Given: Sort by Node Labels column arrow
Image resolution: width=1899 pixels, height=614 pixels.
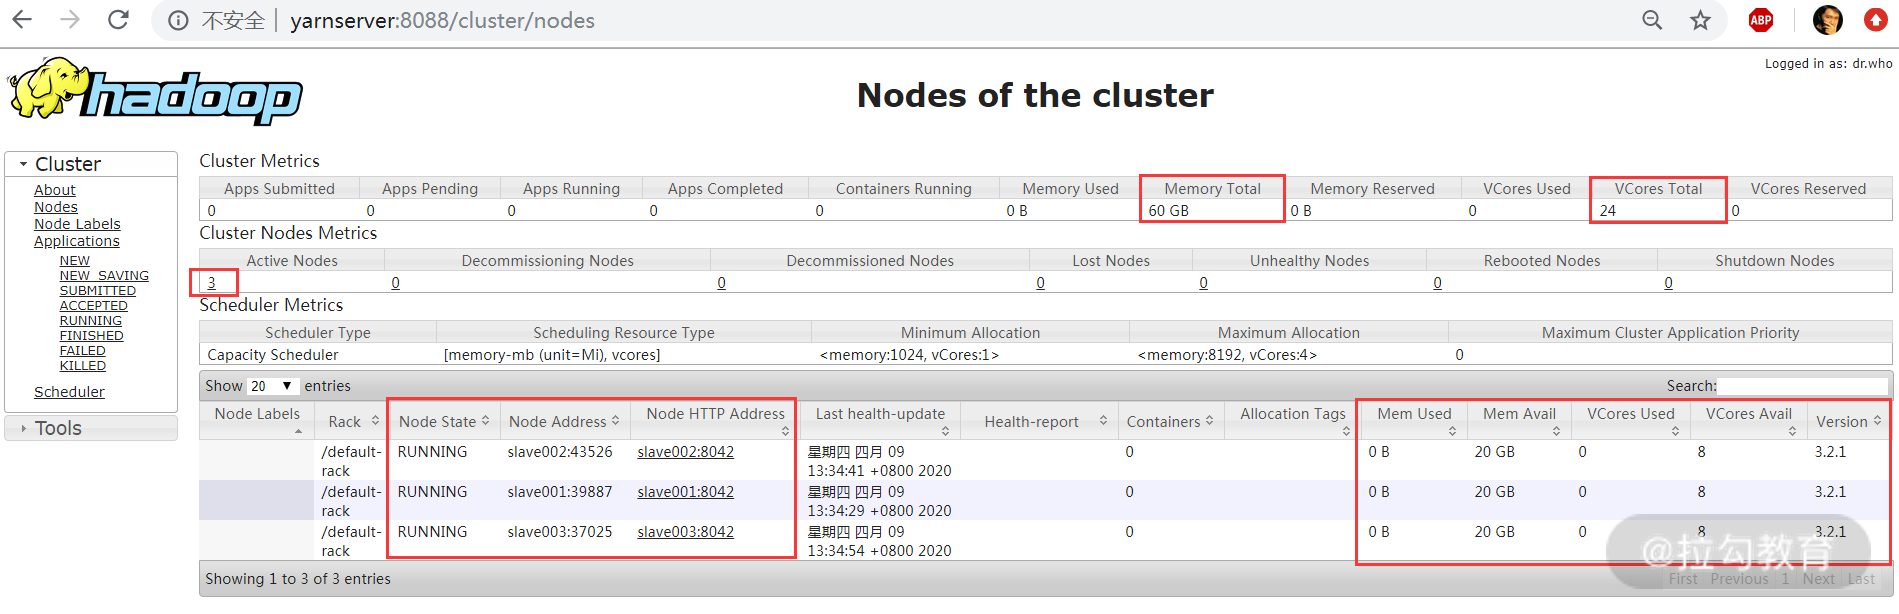Looking at the screenshot, I should (x=299, y=431).
